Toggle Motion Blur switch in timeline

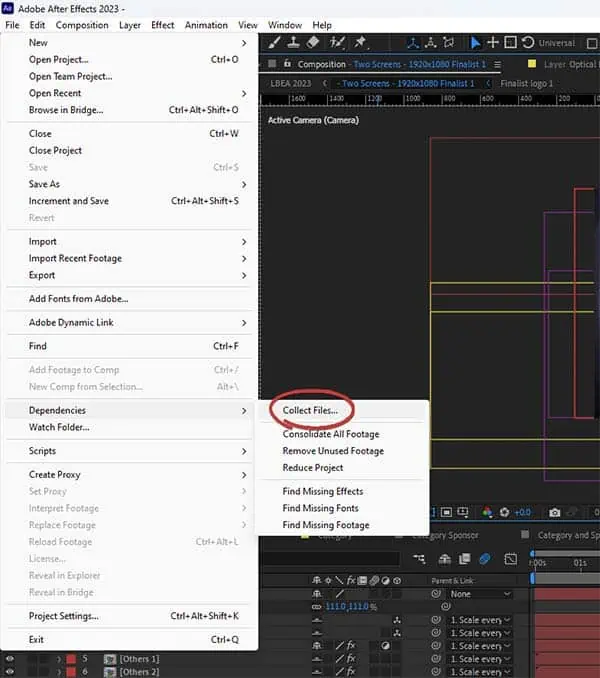(485, 559)
